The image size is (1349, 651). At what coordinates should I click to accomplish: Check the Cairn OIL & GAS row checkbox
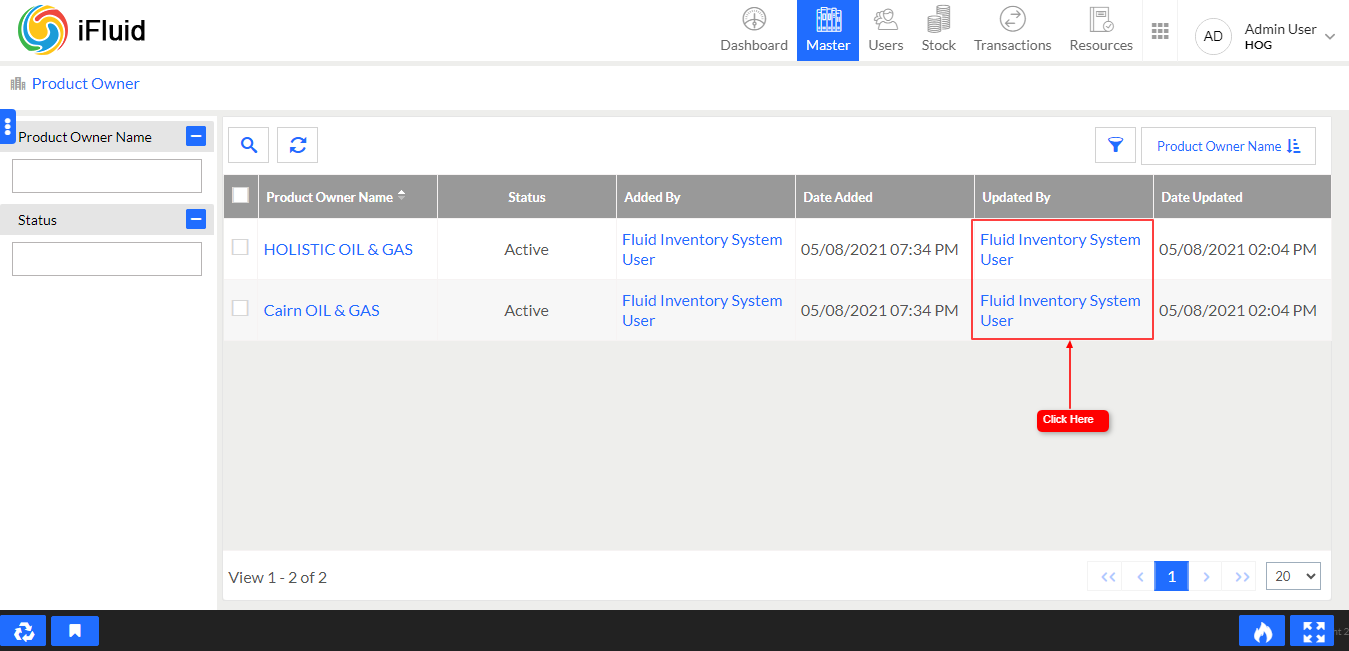(x=240, y=308)
